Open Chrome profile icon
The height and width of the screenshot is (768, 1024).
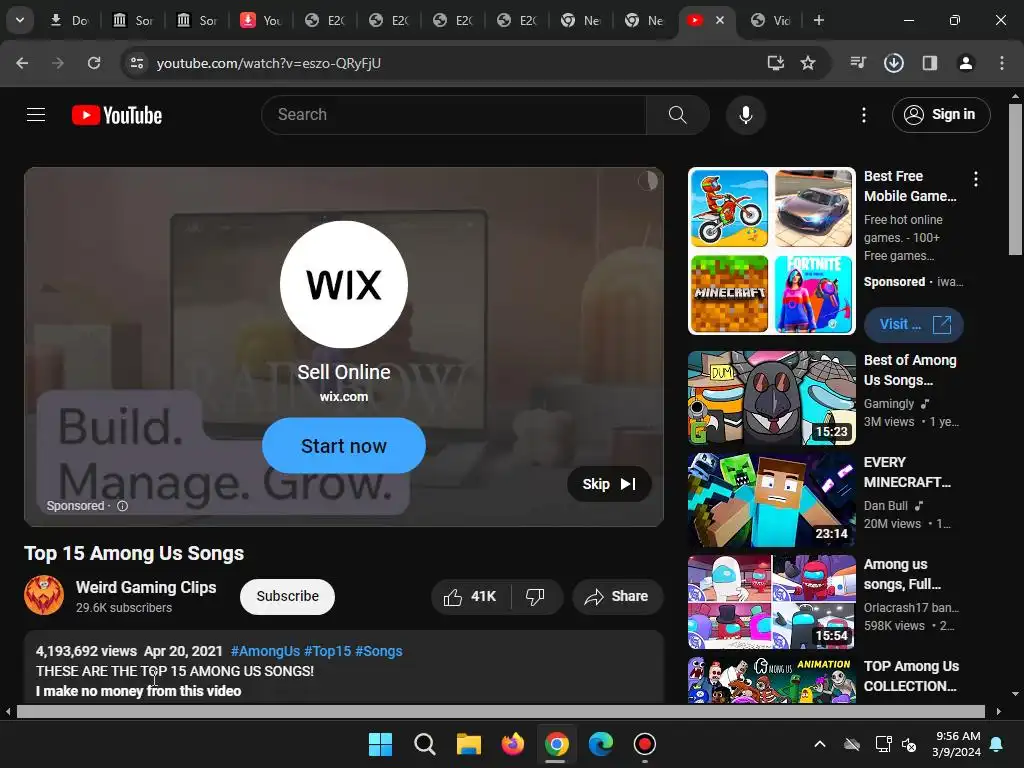[x=965, y=63]
